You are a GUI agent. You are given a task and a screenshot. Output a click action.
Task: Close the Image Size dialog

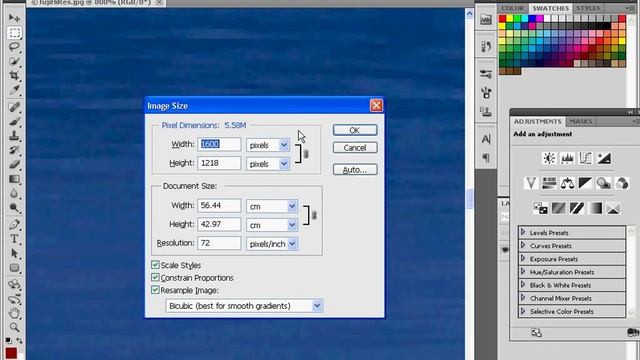(x=376, y=106)
